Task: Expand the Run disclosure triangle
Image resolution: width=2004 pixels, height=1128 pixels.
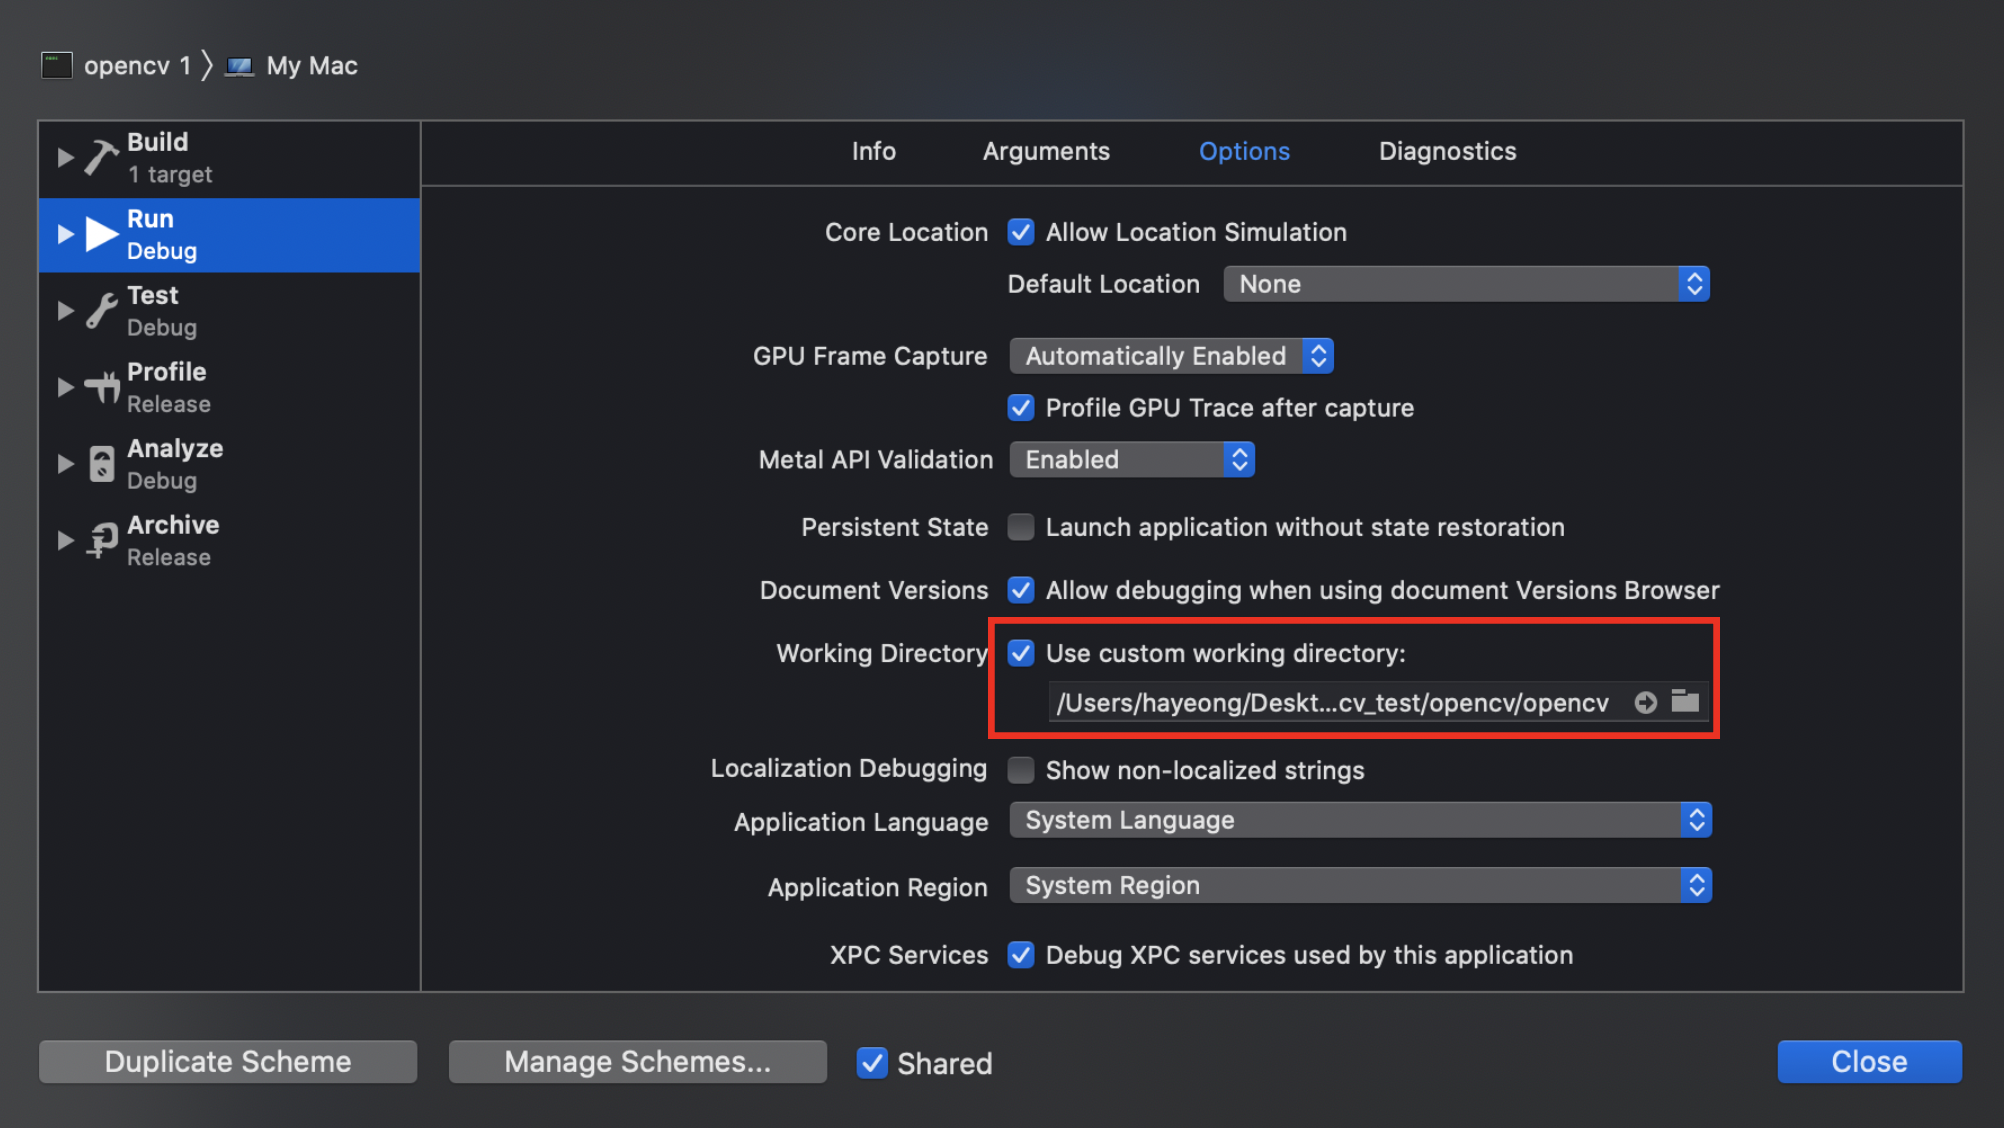Action: 65,234
